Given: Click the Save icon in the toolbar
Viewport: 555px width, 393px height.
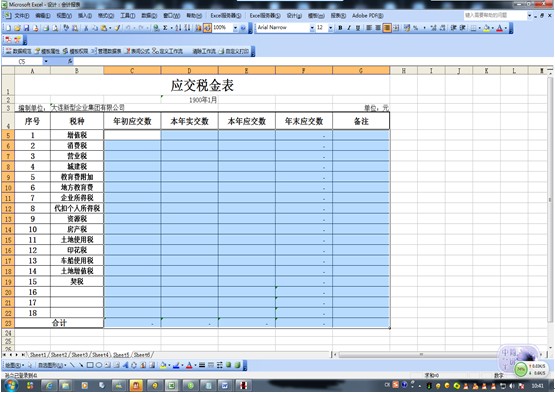Looking at the screenshot, I should pyautogui.click(x=26, y=28).
